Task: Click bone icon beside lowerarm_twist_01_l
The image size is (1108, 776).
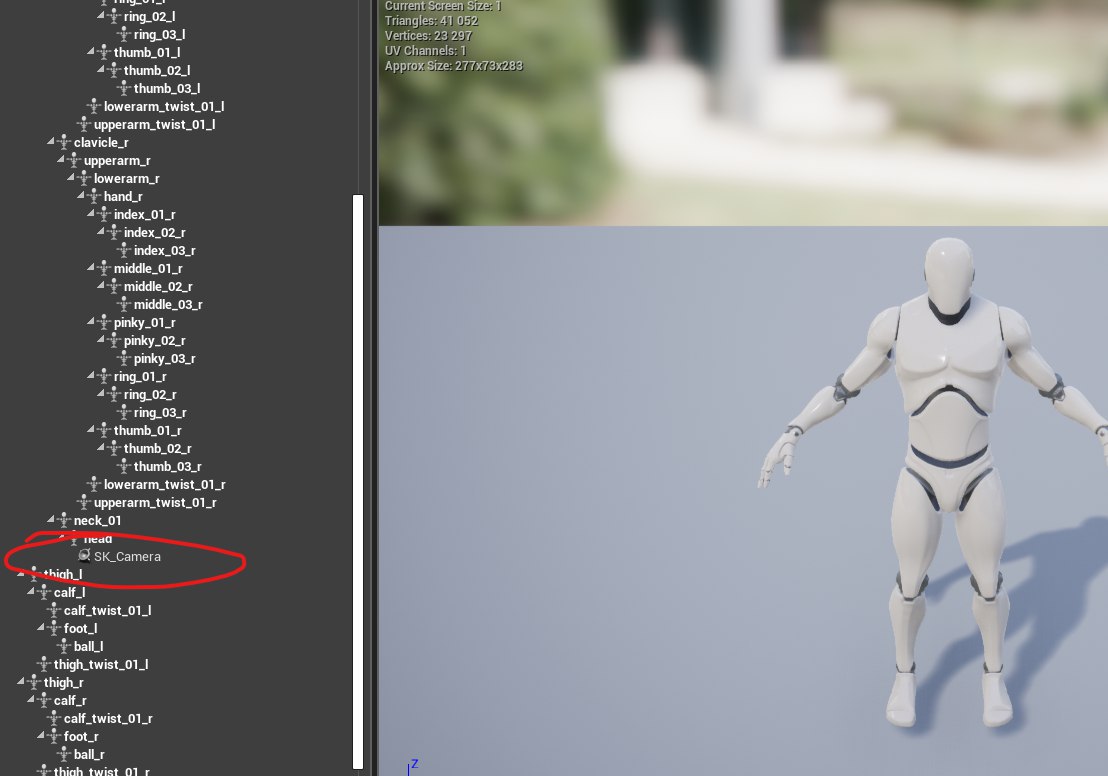Action: [95, 106]
